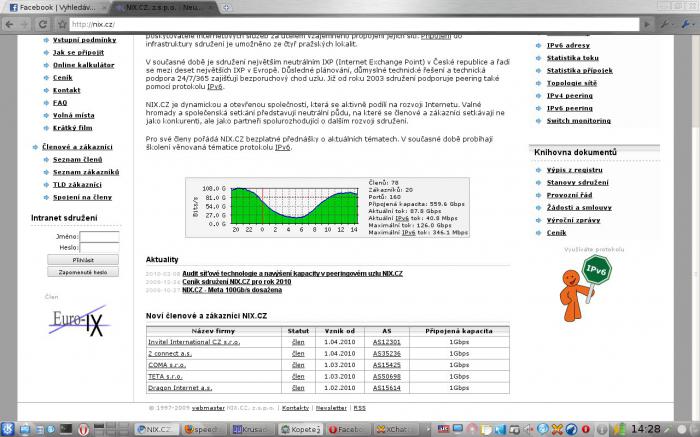Viewport: 700px width, 437px height.
Task: Click the keyboard layout flag tray icon
Action: point(443,429)
